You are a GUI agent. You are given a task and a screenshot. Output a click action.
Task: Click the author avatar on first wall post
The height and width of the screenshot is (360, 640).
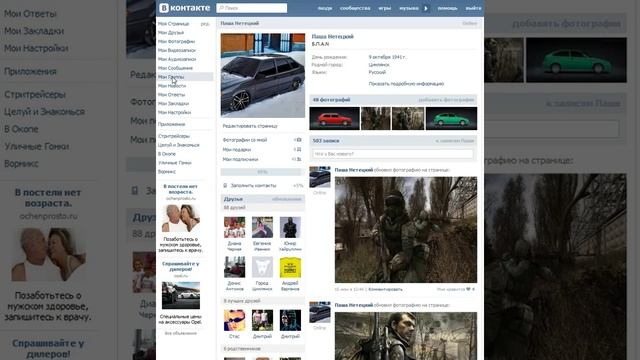click(x=320, y=177)
